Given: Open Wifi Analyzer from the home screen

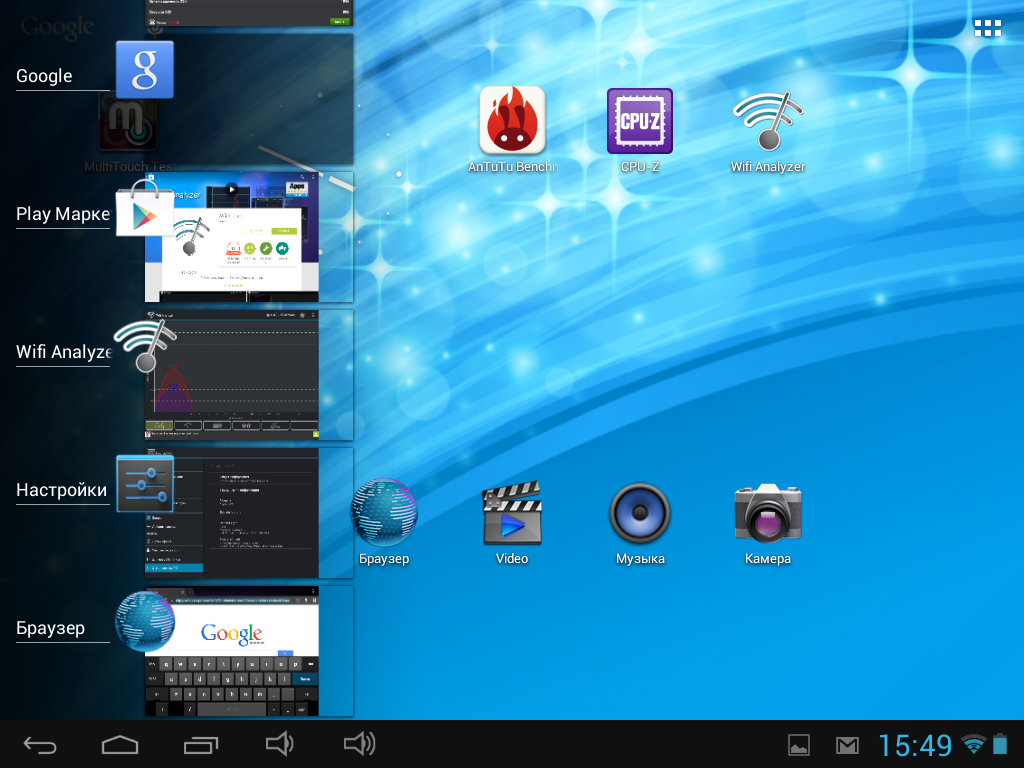Looking at the screenshot, I should 768,120.
